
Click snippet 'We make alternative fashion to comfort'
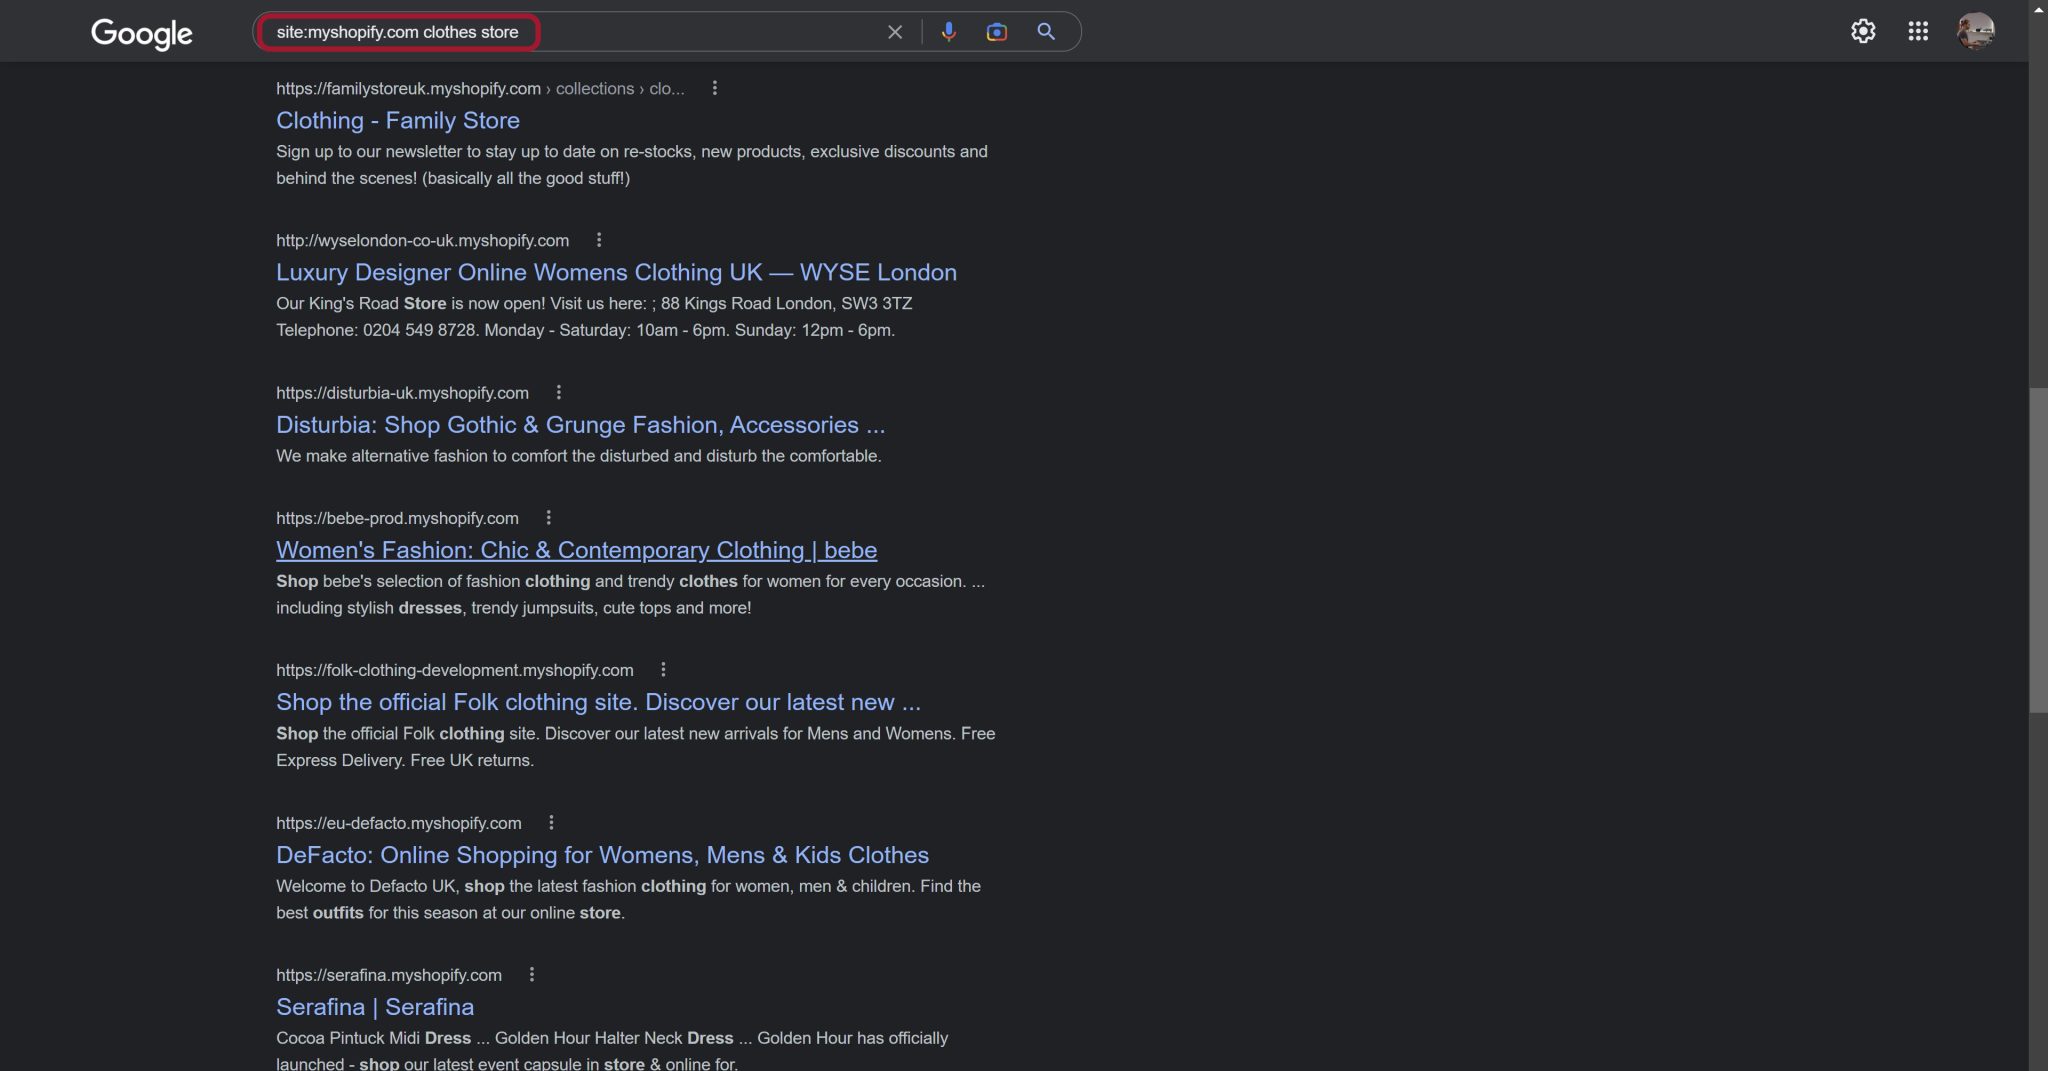click(578, 456)
